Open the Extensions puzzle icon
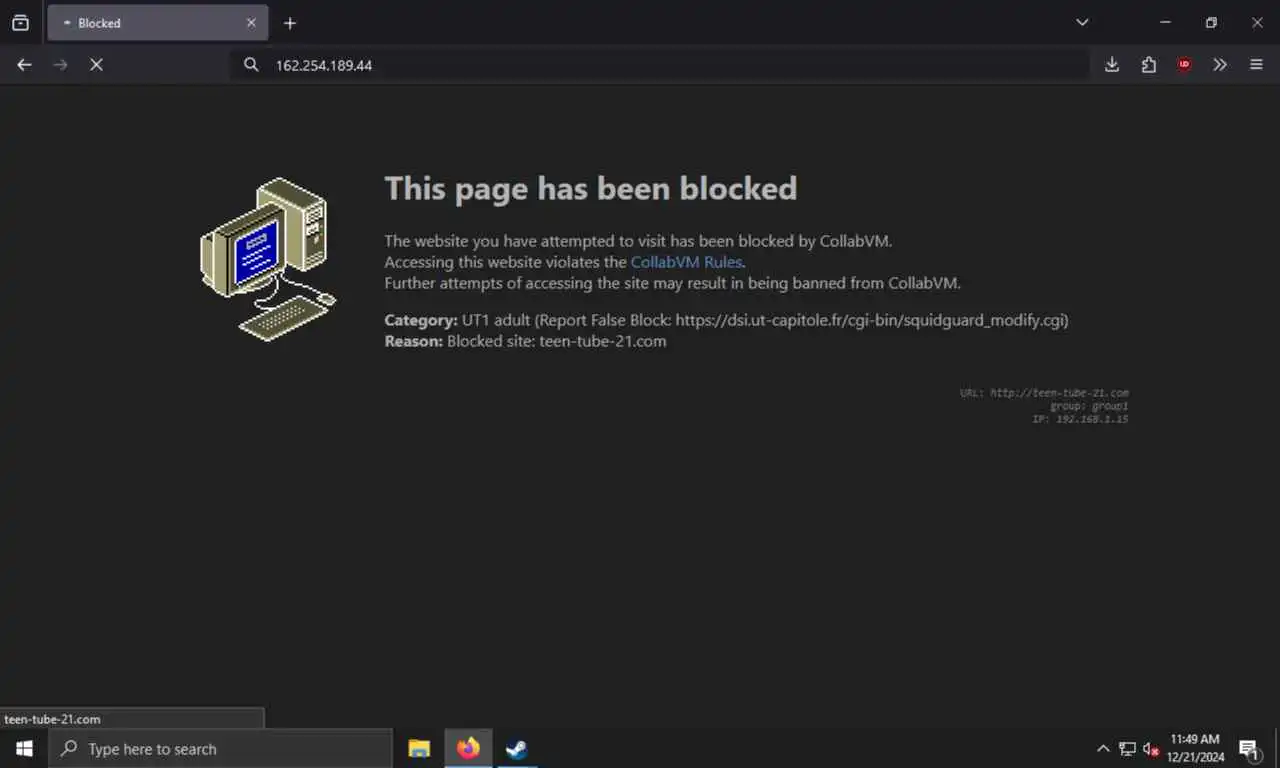Image resolution: width=1280 pixels, height=768 pixels. tap(1148, 65)
